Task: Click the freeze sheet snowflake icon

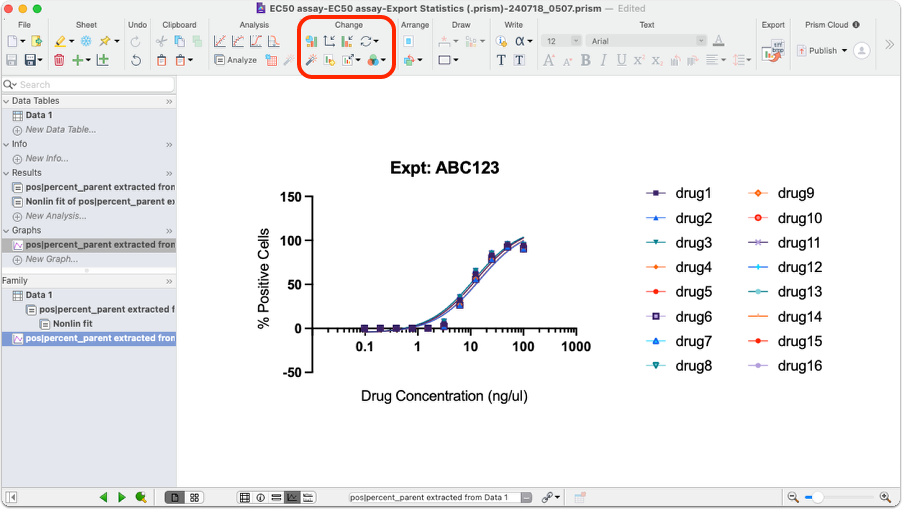Action: coord(86,41)
